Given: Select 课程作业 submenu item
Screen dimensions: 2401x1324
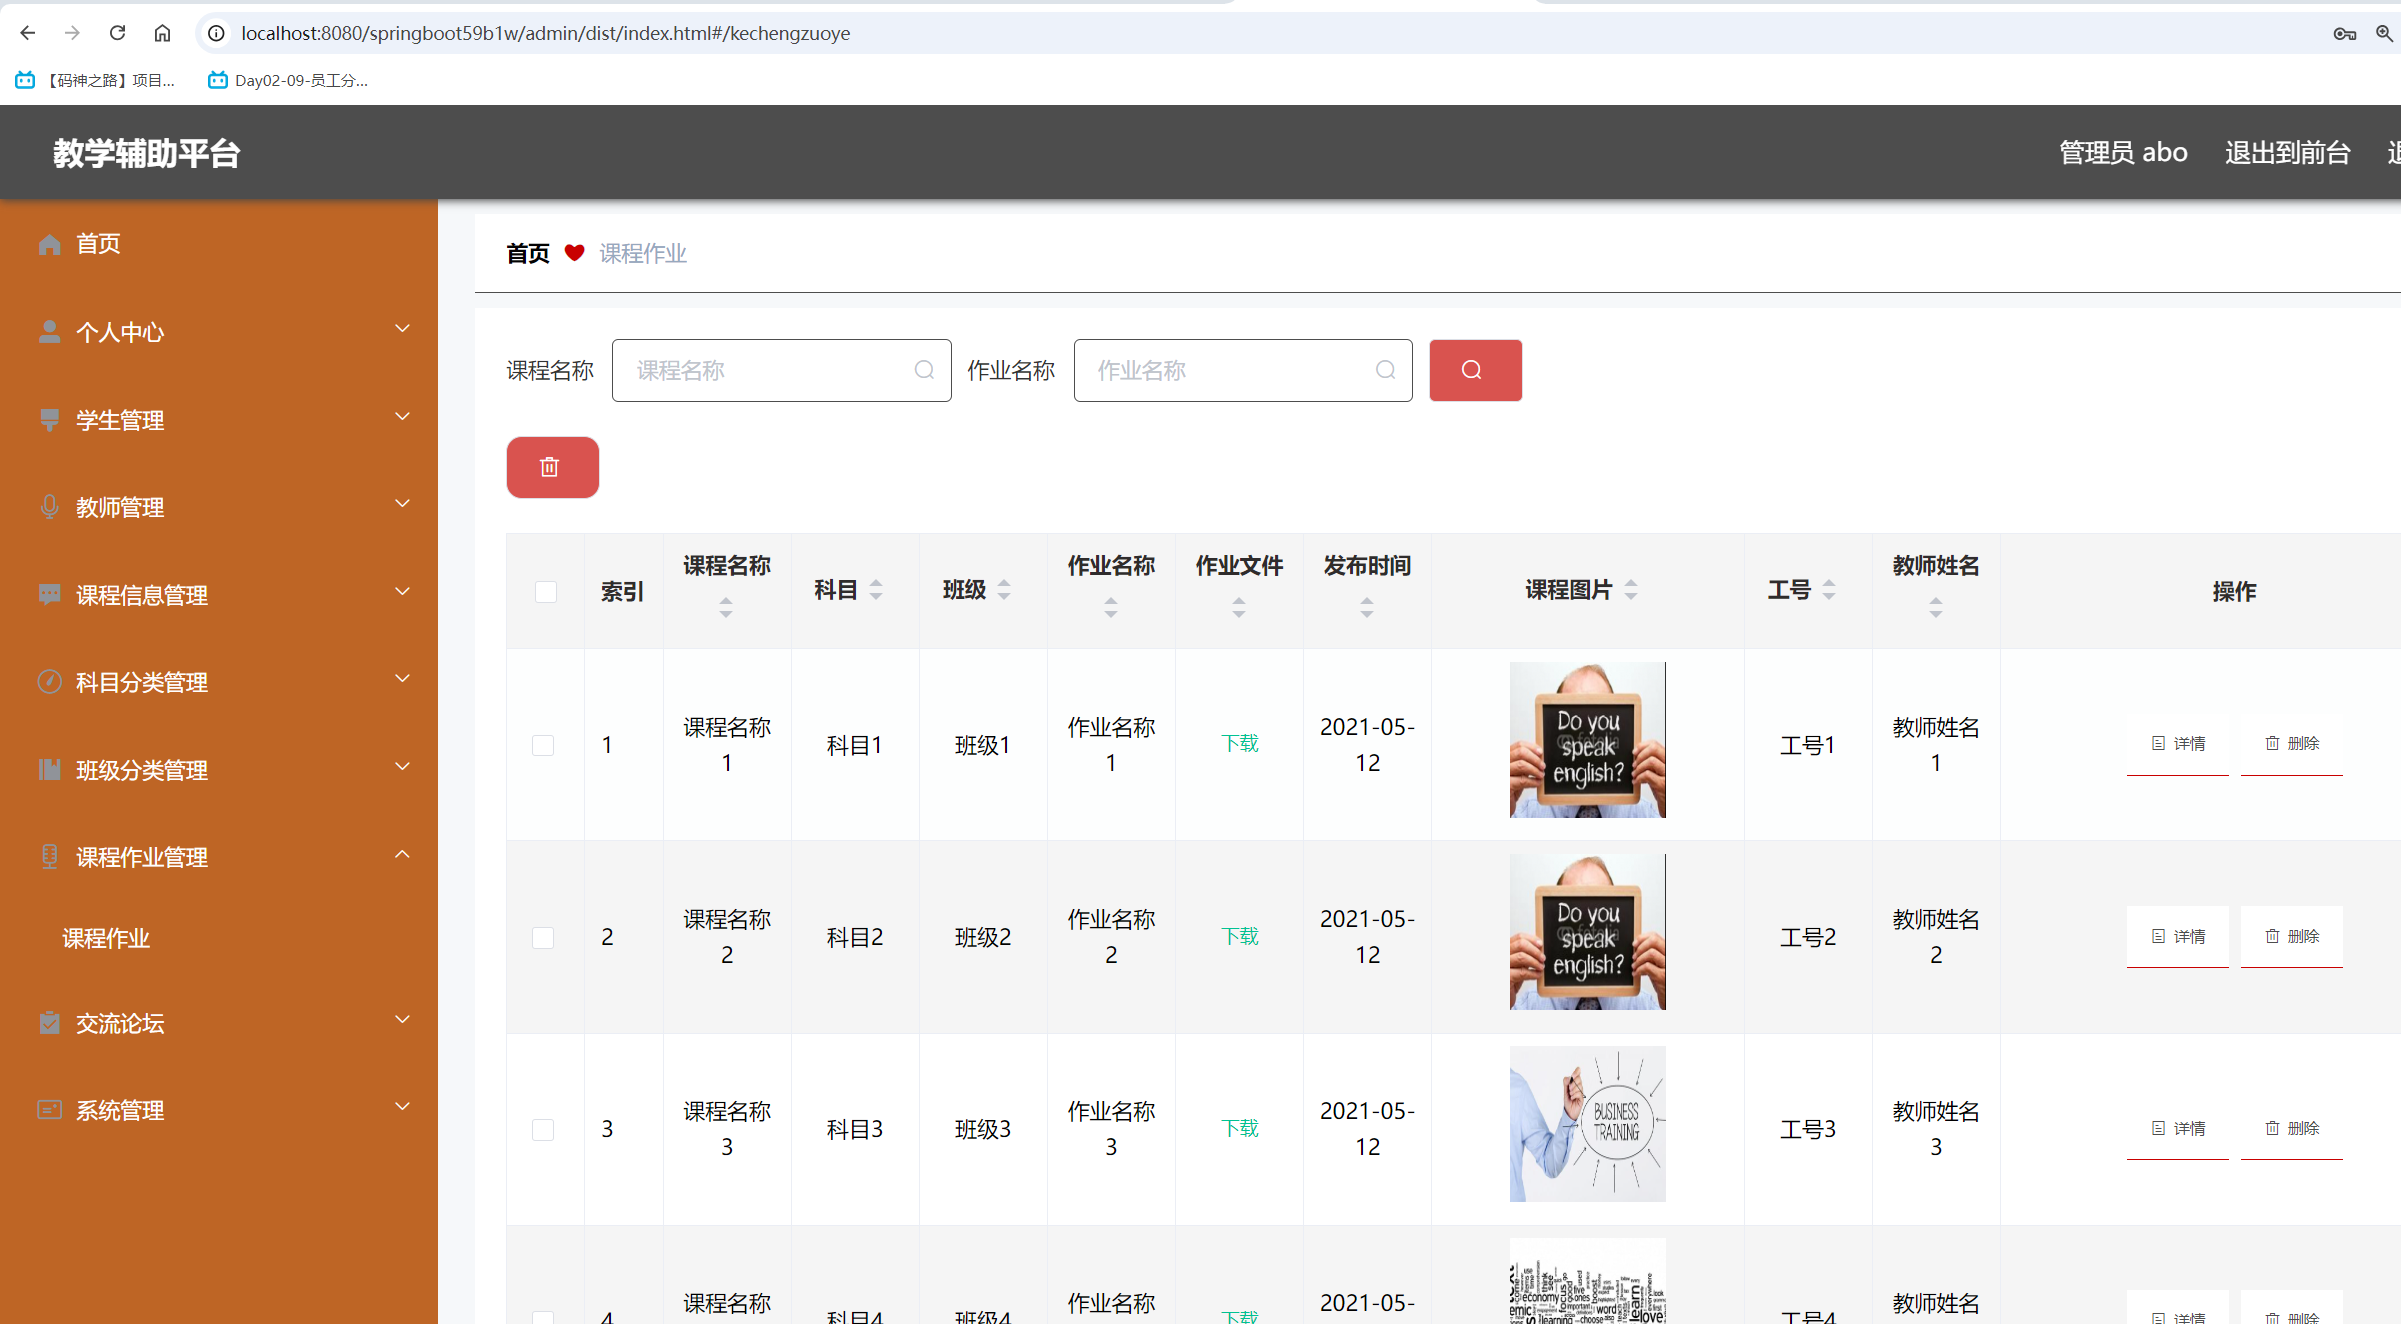Looking at the screenshot, I should pos(106,938).
